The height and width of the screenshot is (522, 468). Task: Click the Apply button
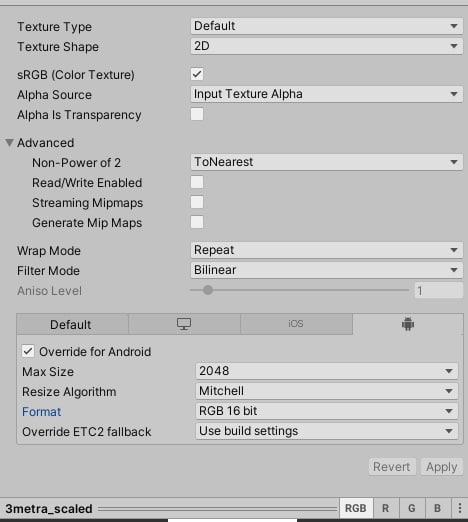442,467
